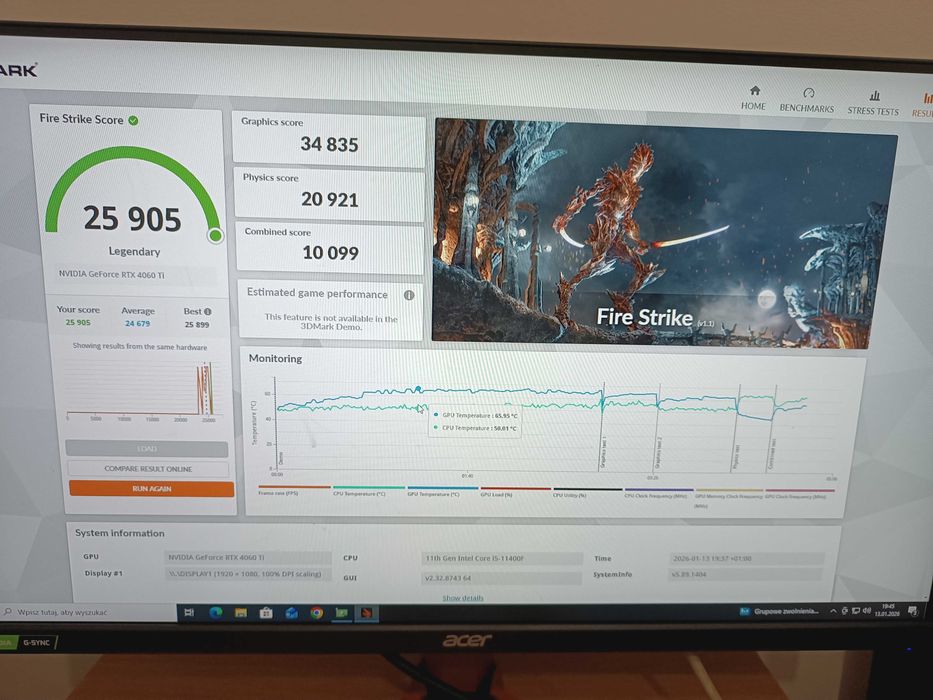Click the CPU field 11th Gen Intel Core
The image size is (933, 700).
pos(502,558)
